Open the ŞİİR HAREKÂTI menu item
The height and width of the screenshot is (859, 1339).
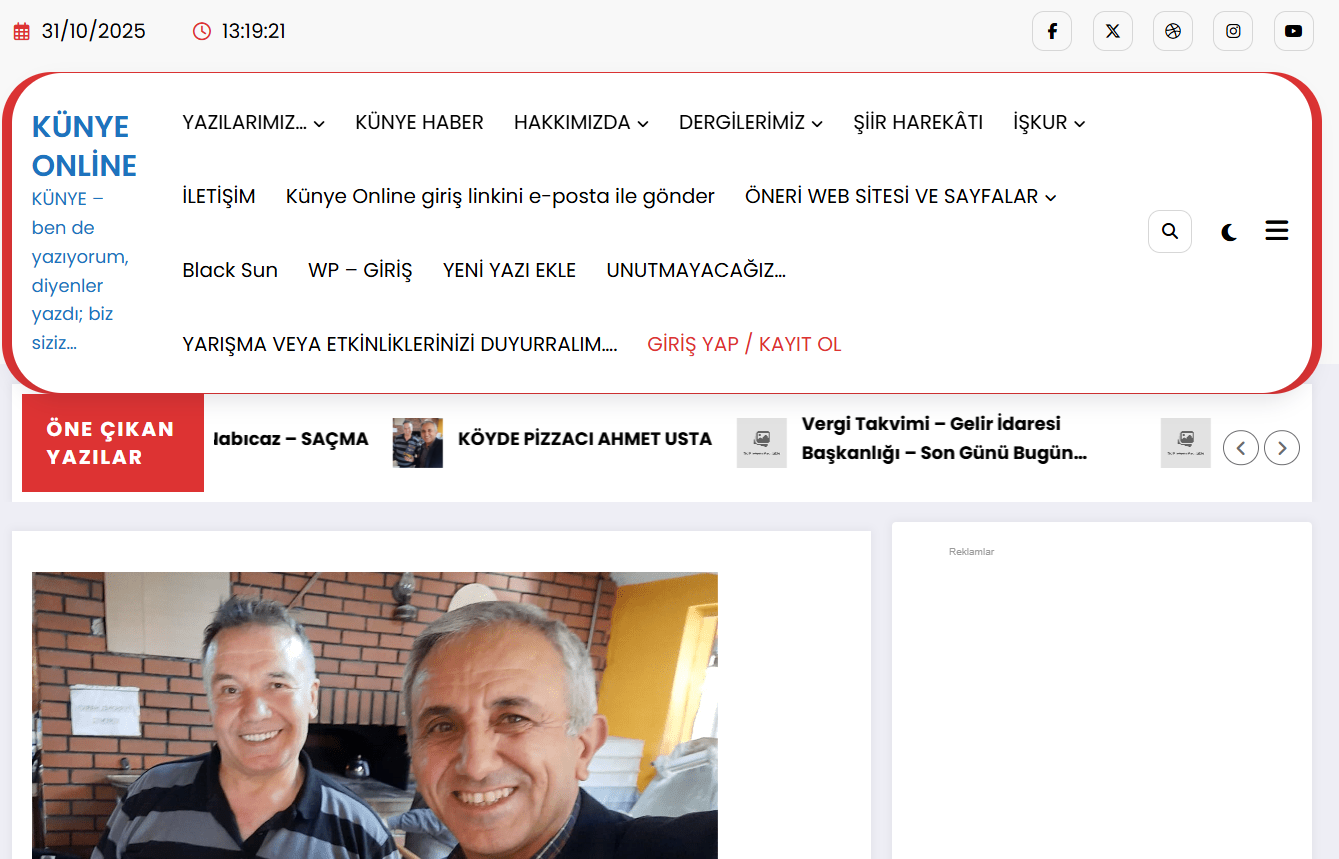(x=917, y=122)
